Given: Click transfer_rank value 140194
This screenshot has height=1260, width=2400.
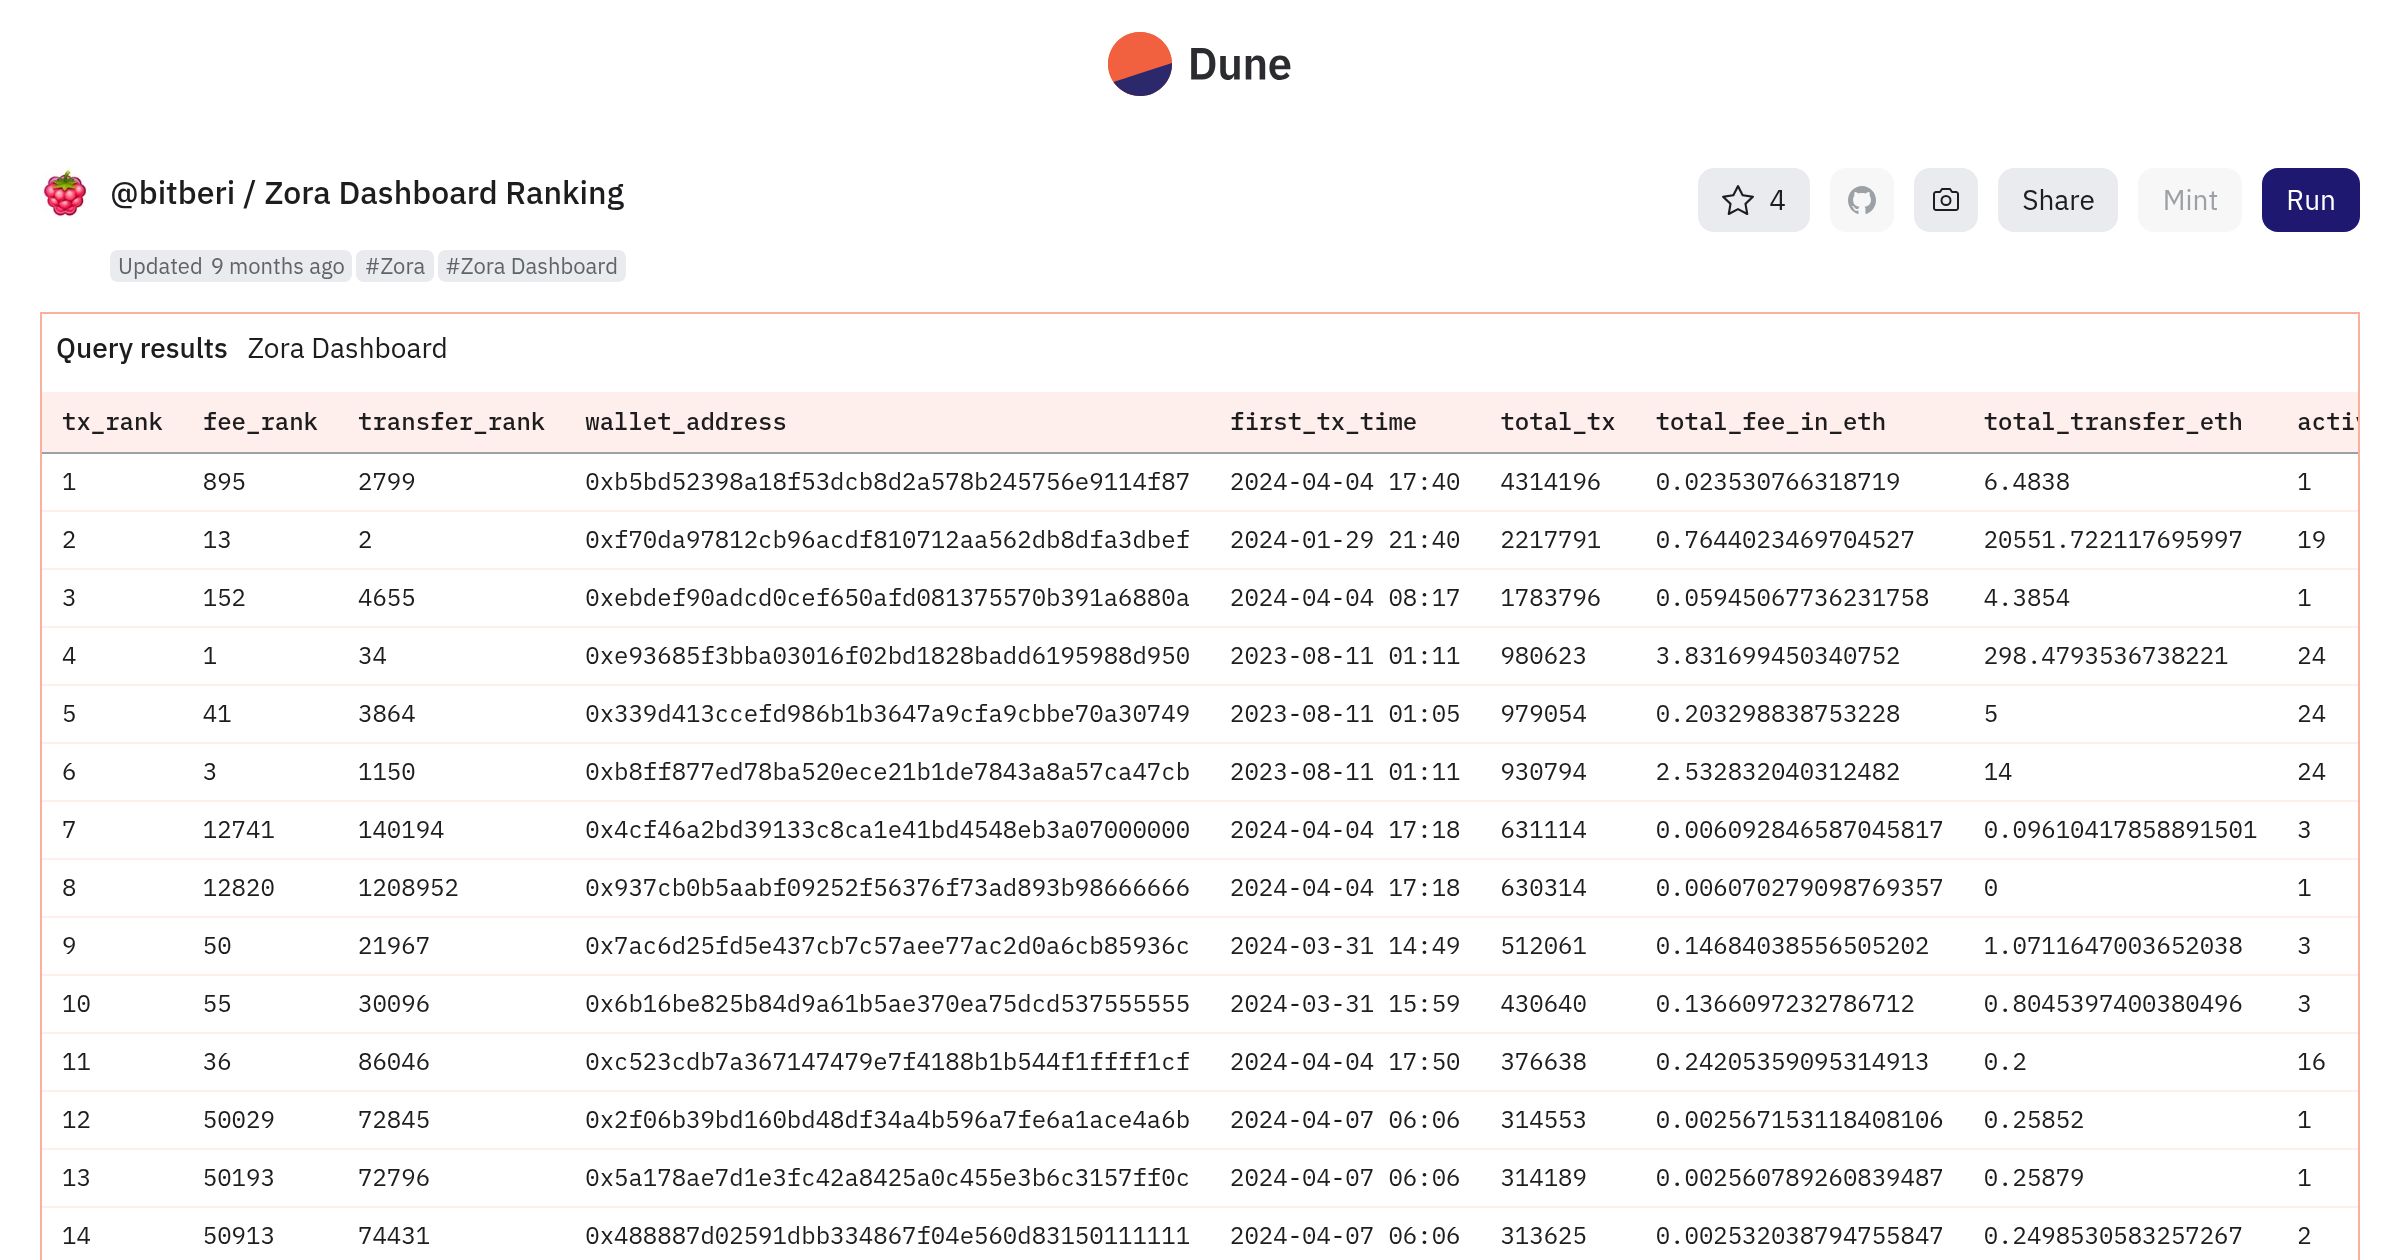Looking at the screenshot, I should coord(401,830).
